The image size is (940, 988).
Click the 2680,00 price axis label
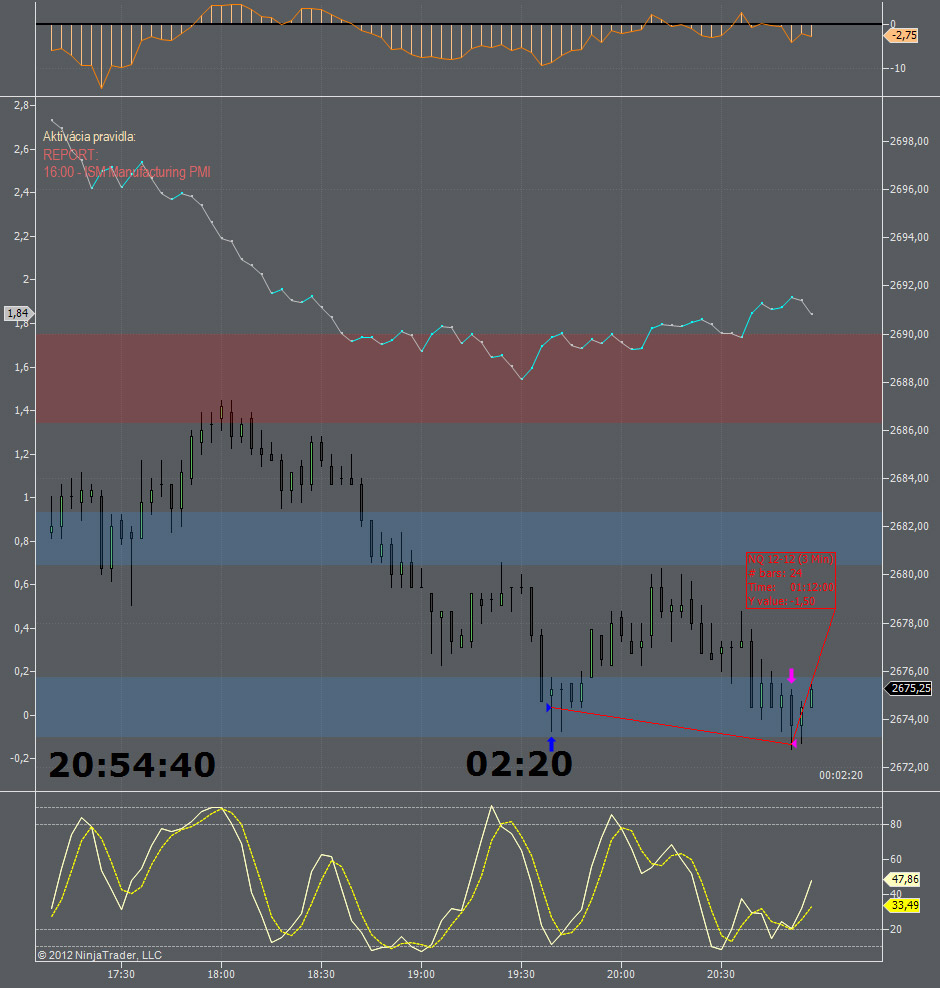(909, 574)
